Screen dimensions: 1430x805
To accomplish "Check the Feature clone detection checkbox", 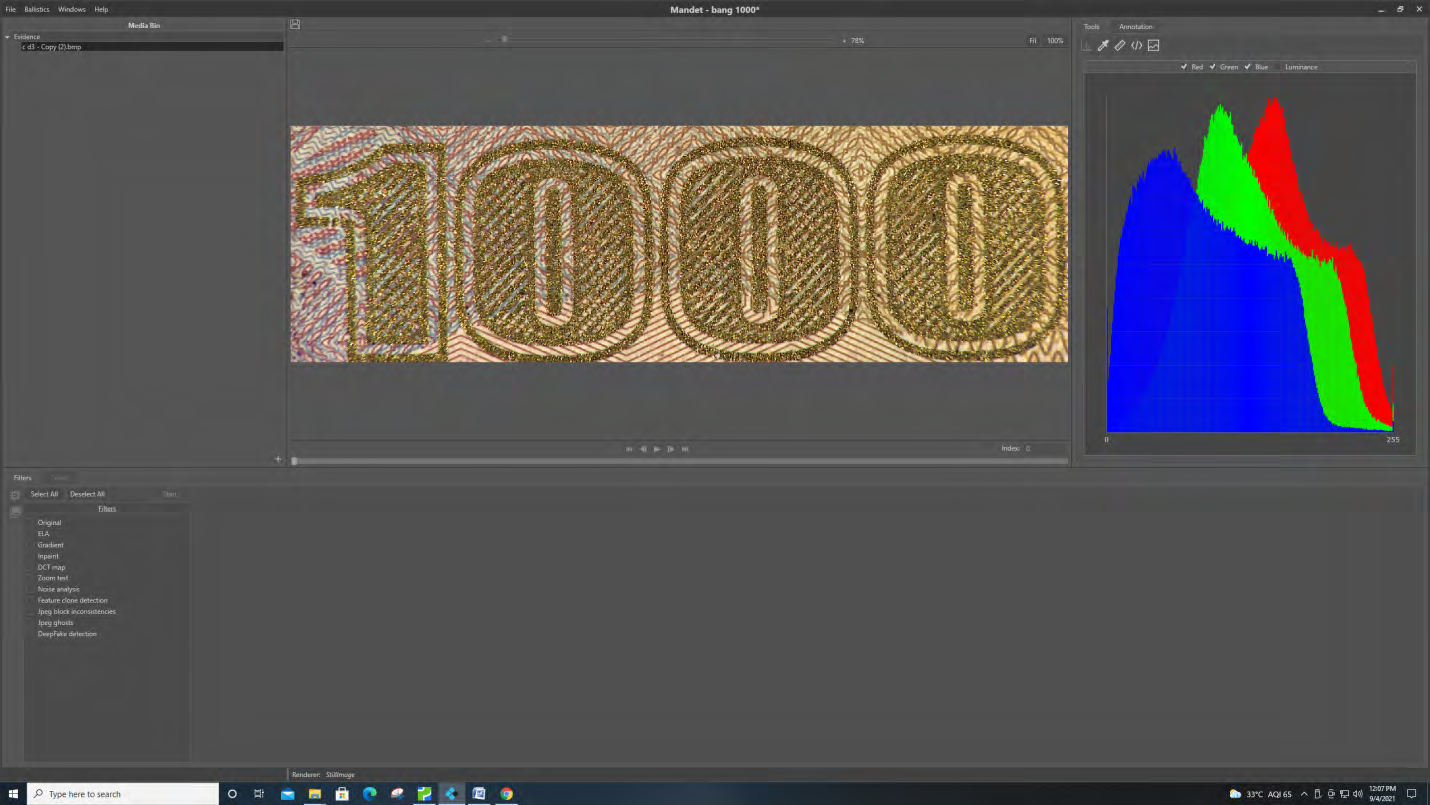I will coord(31,600).
